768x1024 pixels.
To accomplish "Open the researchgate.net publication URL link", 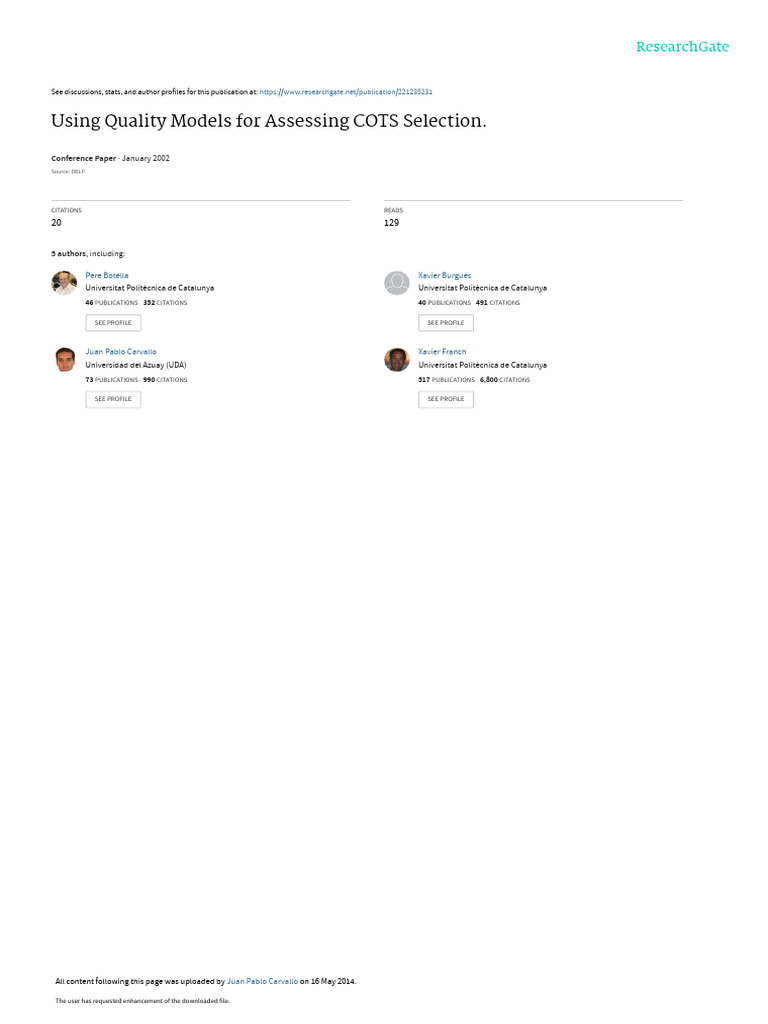I will pyautogui.click(x=345, y=92).
